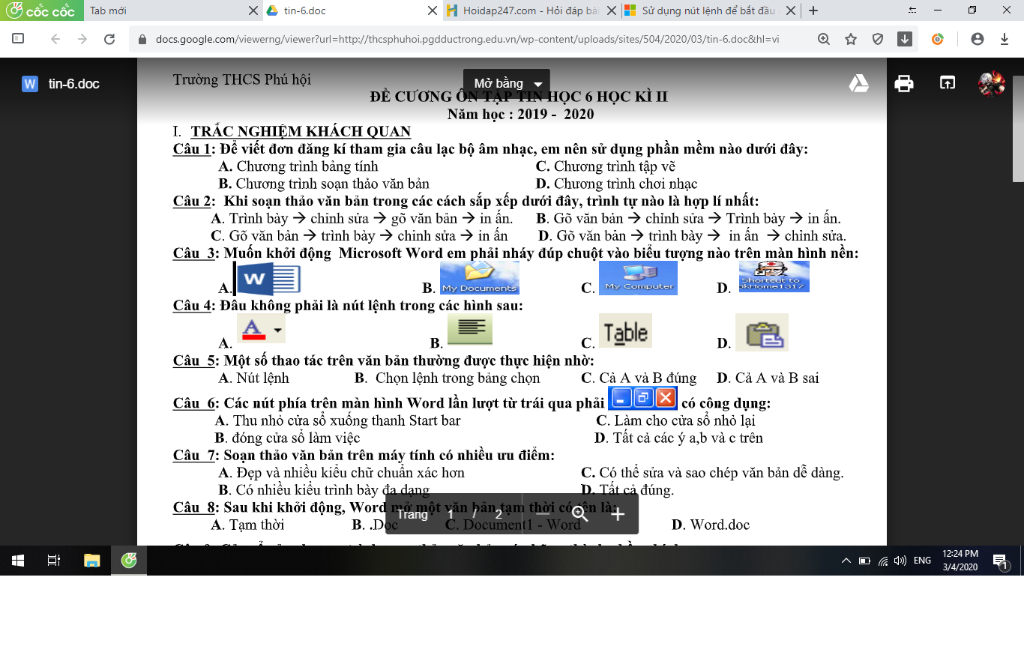This screenshot has width=1024, height=646.
Task: Click the My Documents image in Câu 3
Action: click(479, 278)
